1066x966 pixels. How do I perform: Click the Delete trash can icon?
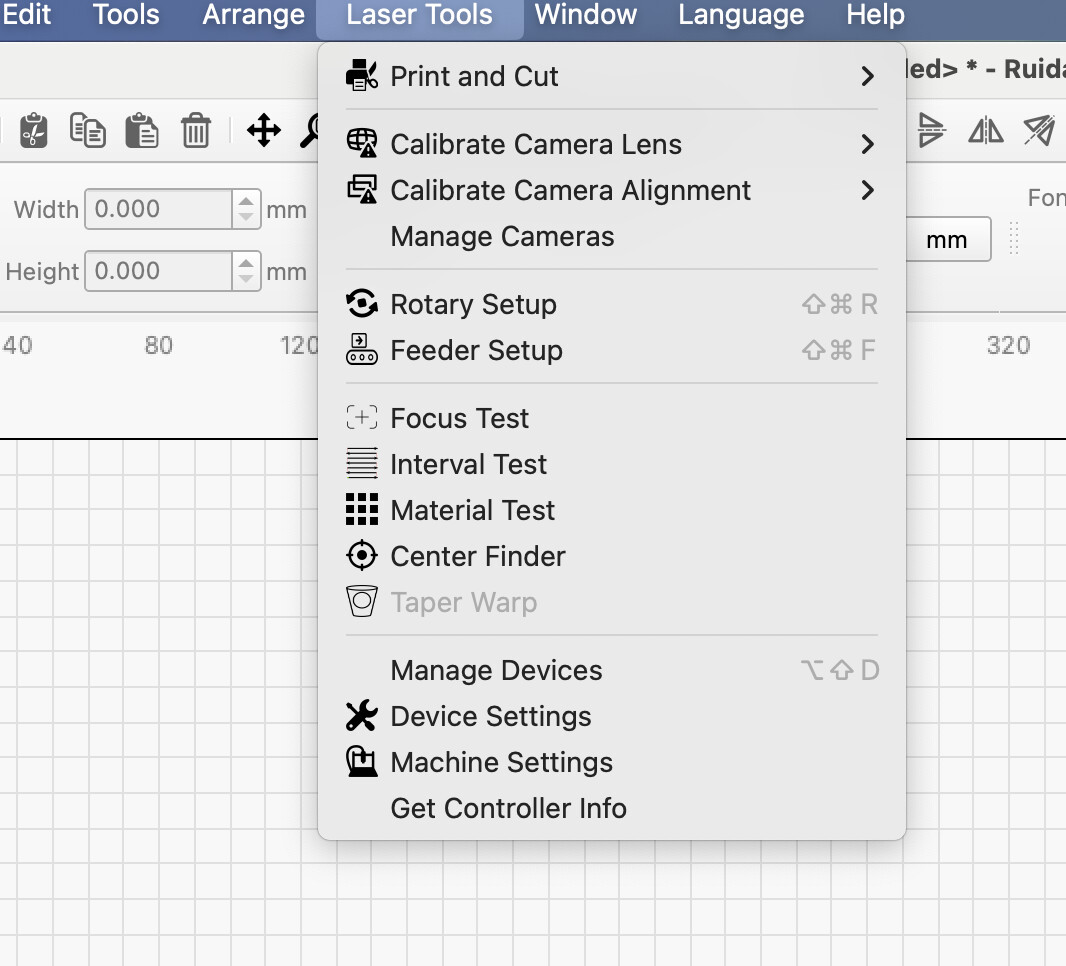click(196, 131)
